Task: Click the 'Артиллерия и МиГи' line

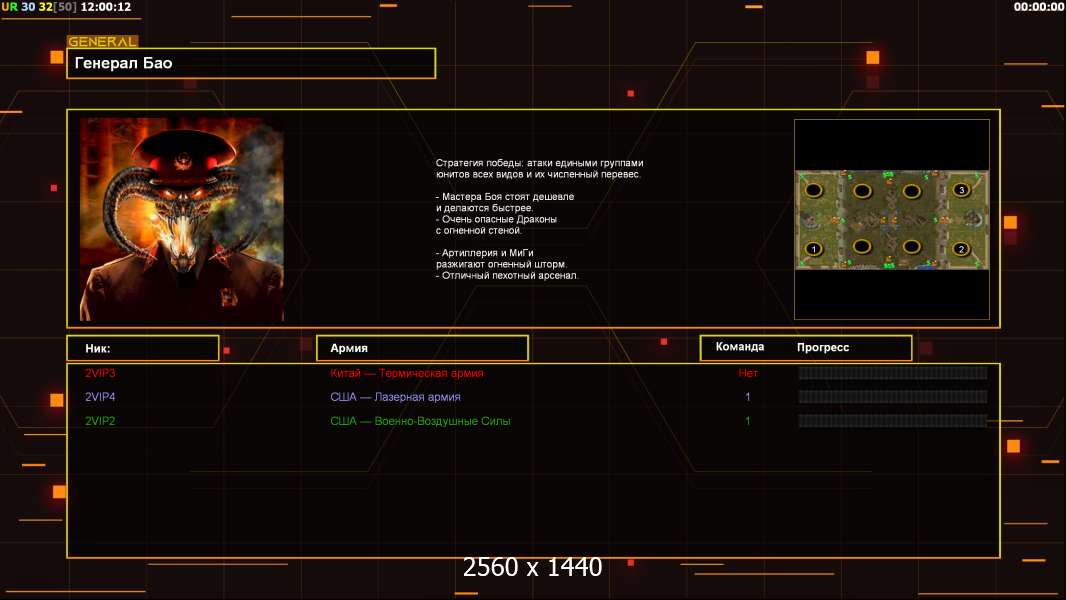Action: tap(487, 253)
